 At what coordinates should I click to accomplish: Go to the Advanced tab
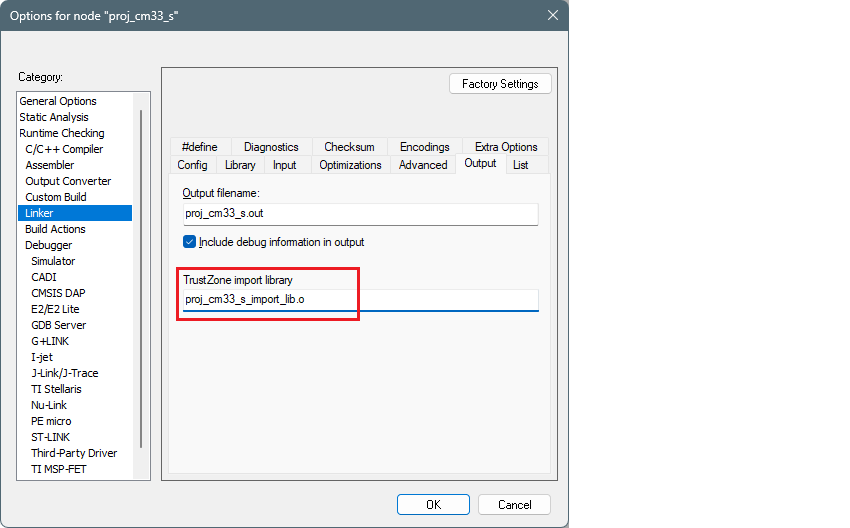point(423,165)
